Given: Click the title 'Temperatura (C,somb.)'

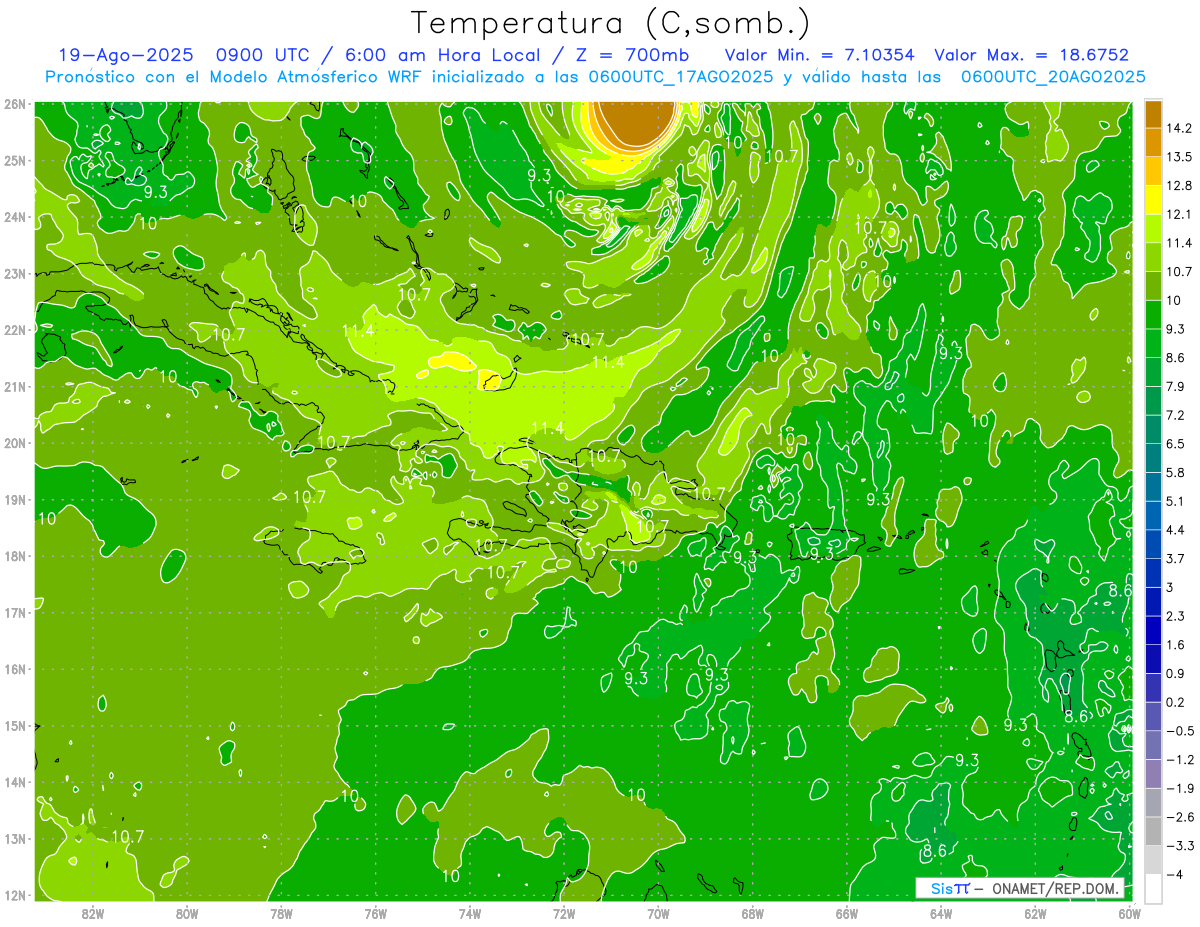Looking at the screenshot, I should (x=612, y=22).
